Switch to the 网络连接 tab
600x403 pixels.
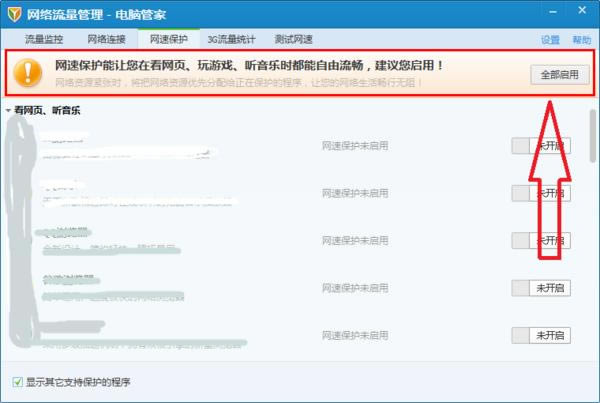pos(106,39)
